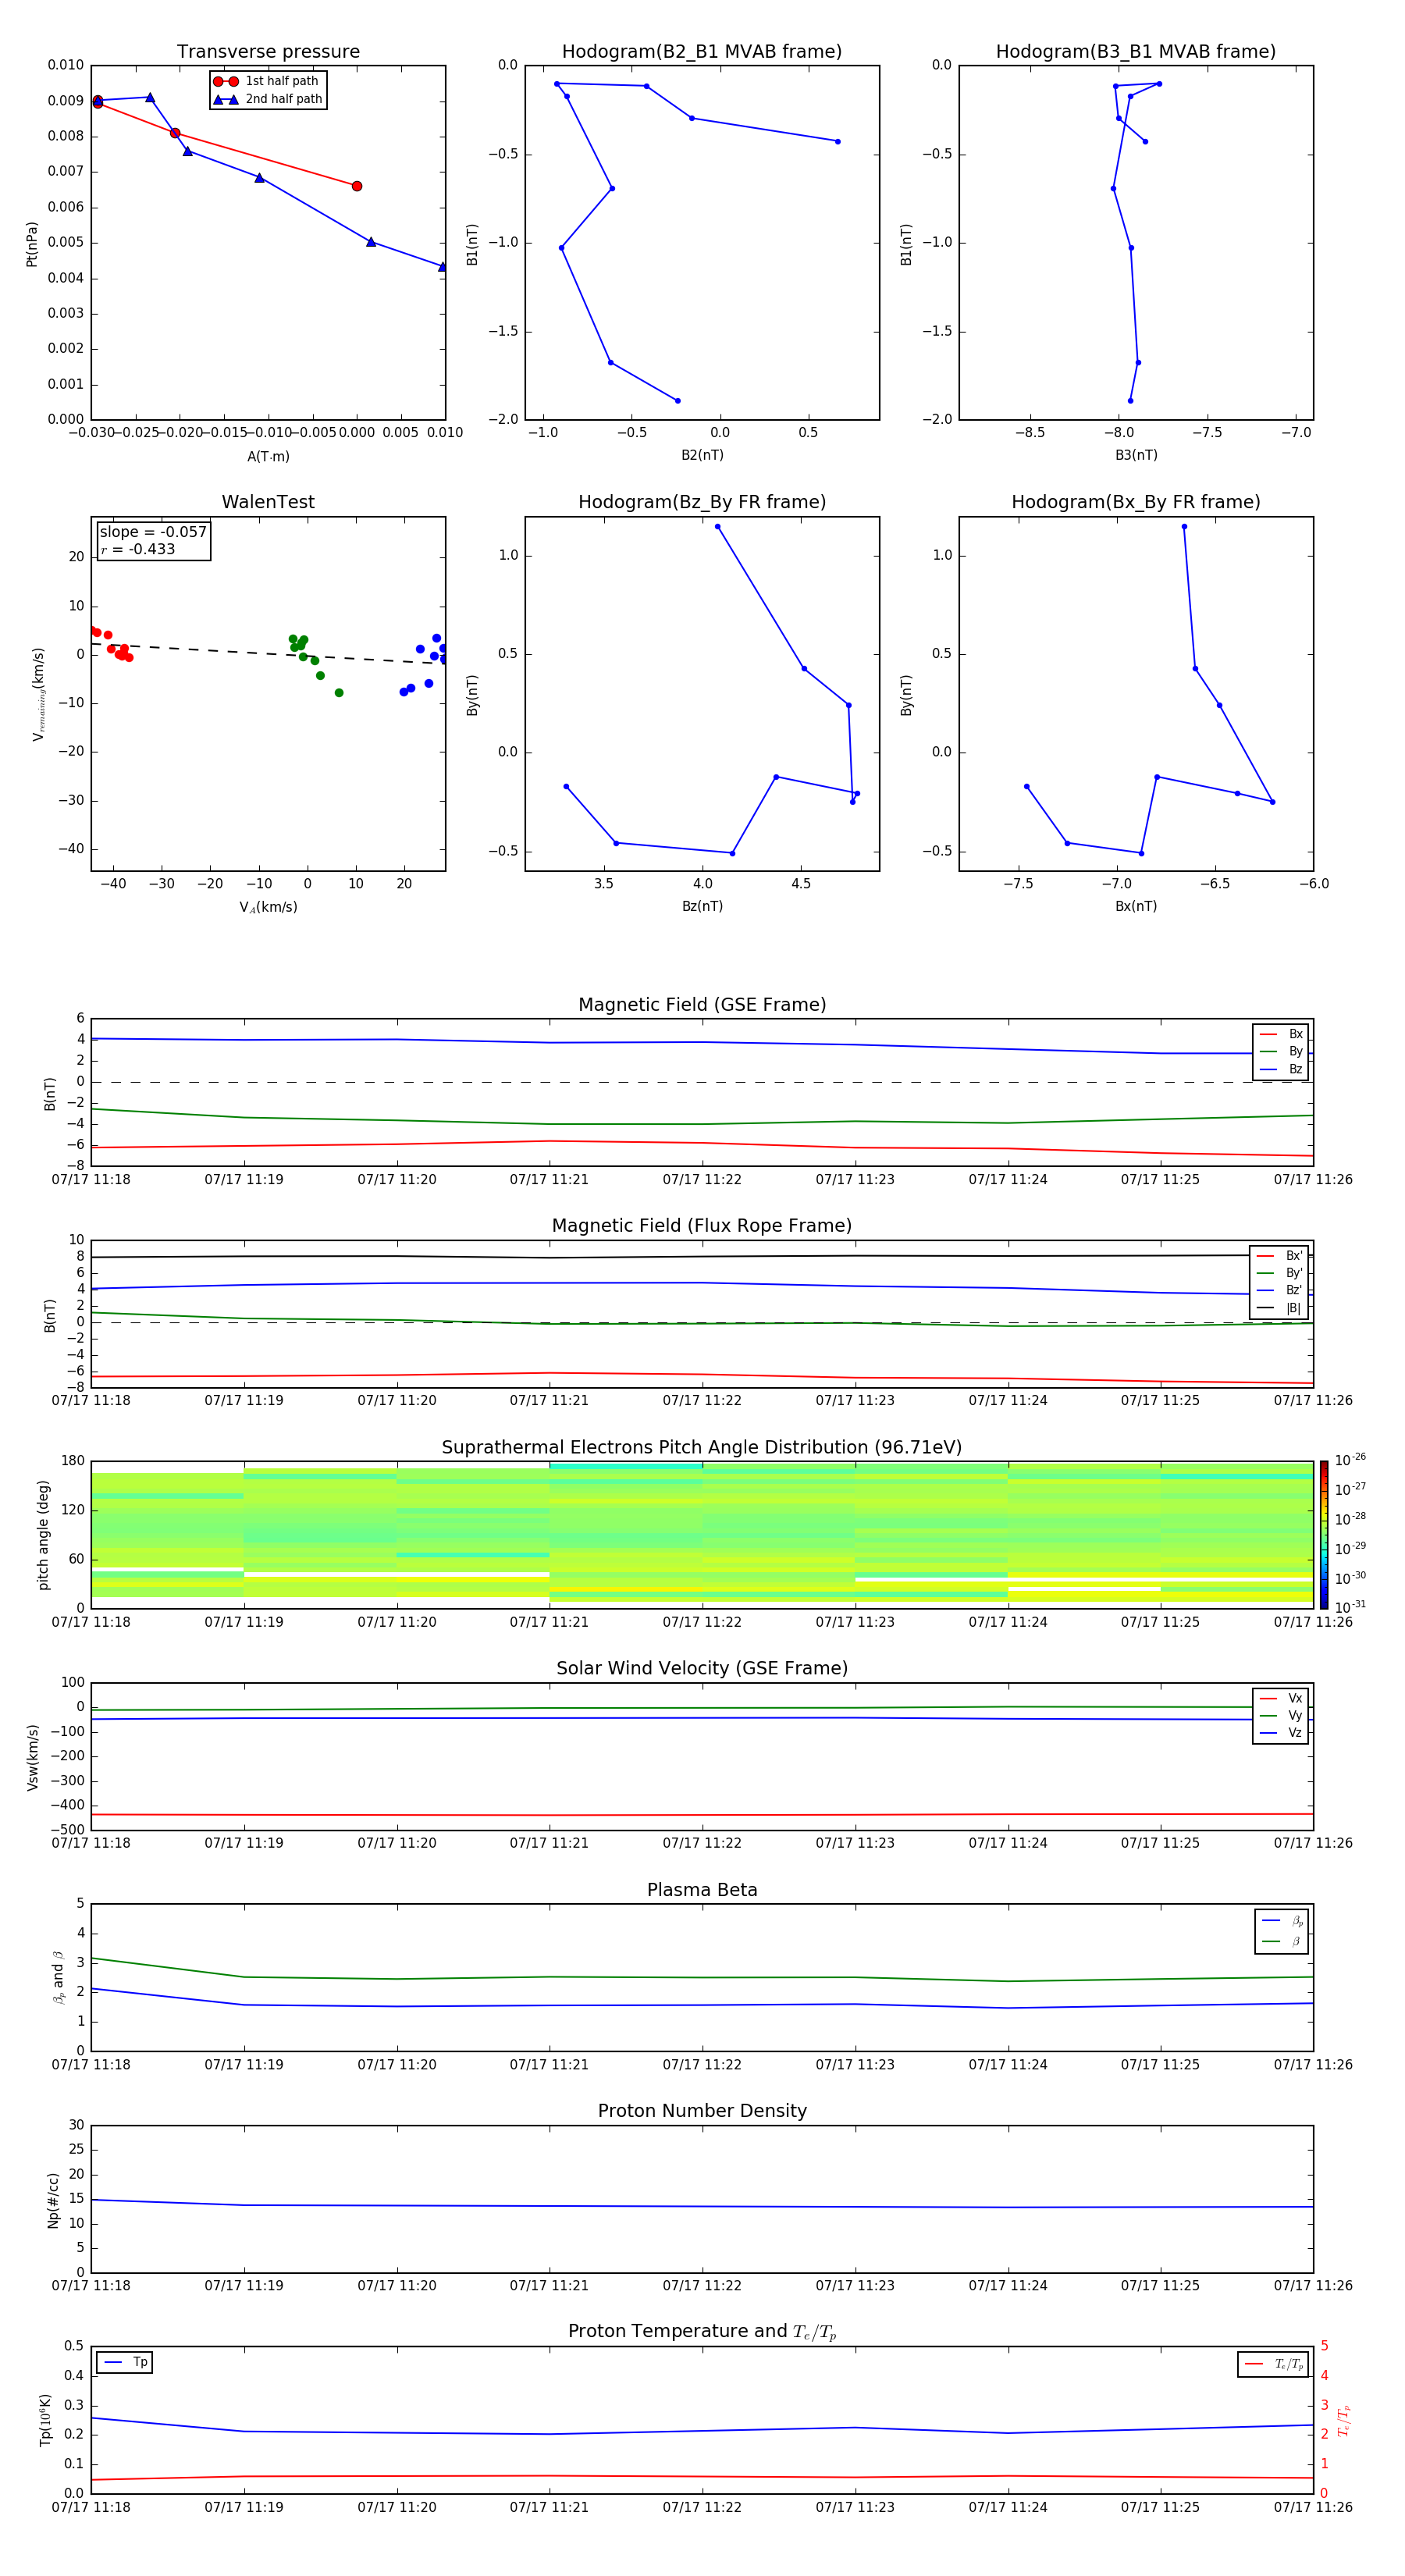Click the "Vsw(km/s)" y-axis label
1405x2576 pixels.
click(x=32, y=1757)
